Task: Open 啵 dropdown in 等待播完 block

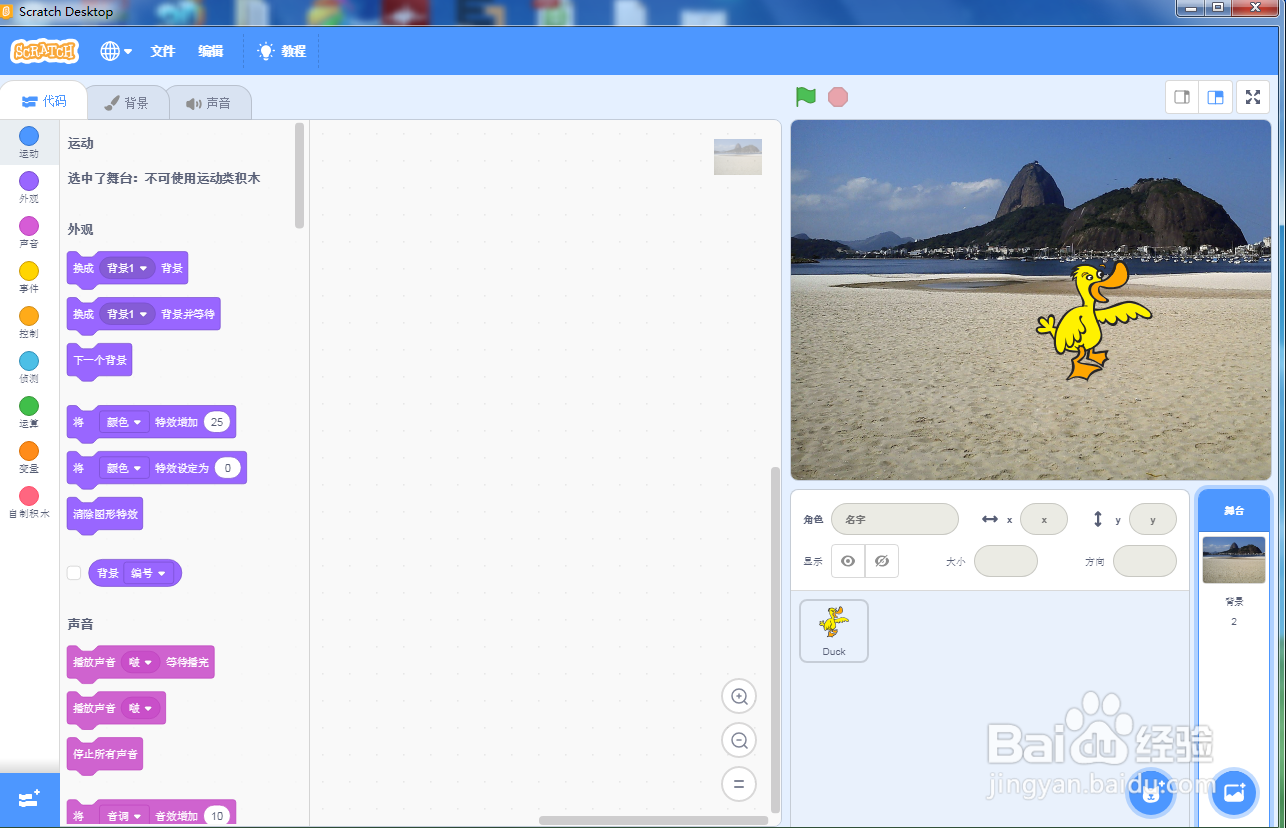Action: pyautogui.click(x=140, y=662)
